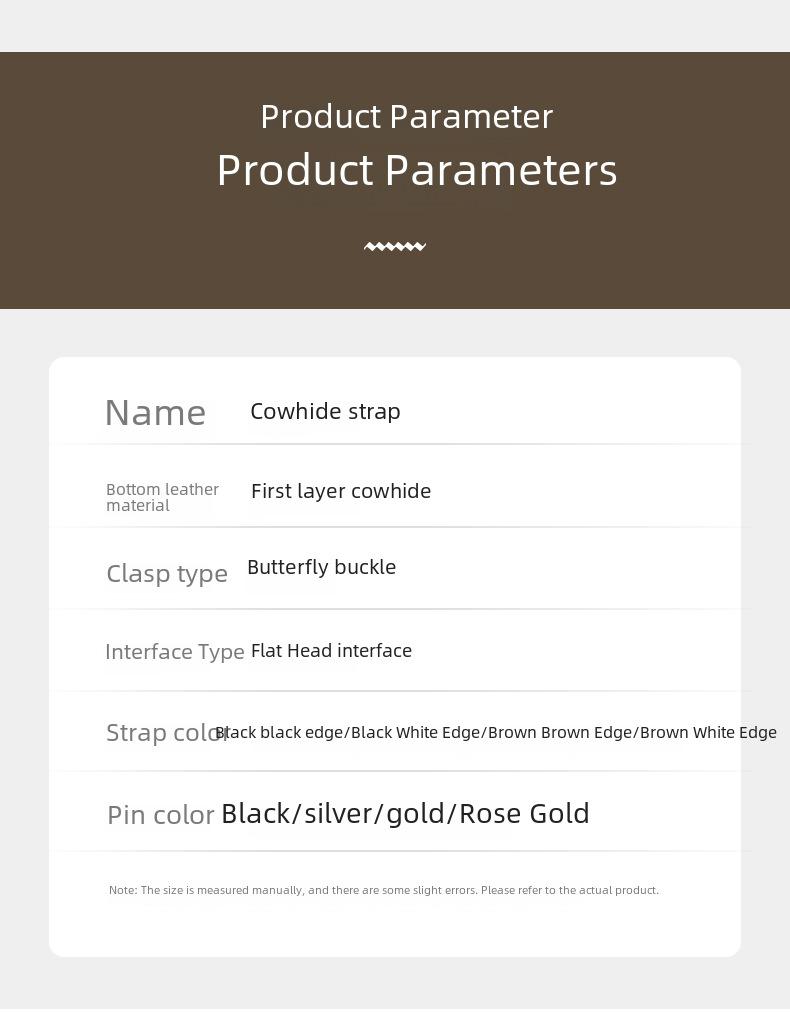
Task: Select the 'Butterfly buckle' value
Action: (x=322, y=567)
